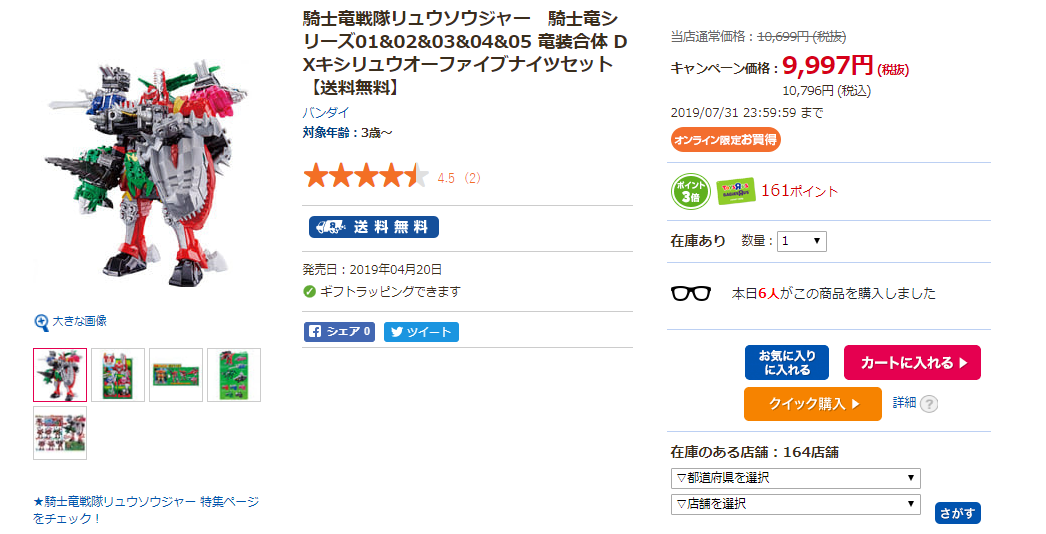This screenshot has height=534, width=1046.
Task: Click the free shipping truck badge
Action: (x=373, y=227)
